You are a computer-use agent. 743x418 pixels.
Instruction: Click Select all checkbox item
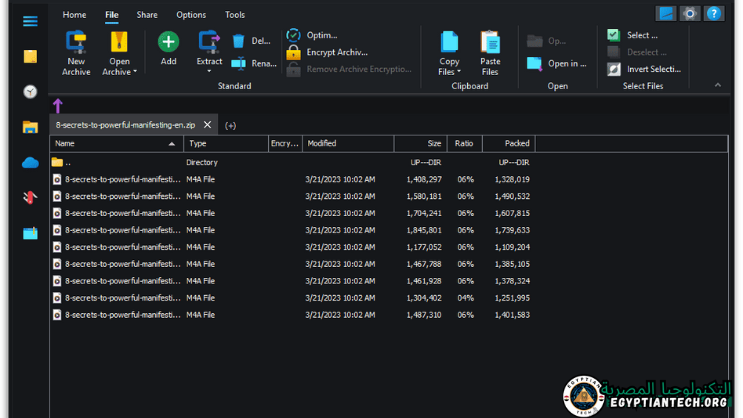[x=614, y=35]
